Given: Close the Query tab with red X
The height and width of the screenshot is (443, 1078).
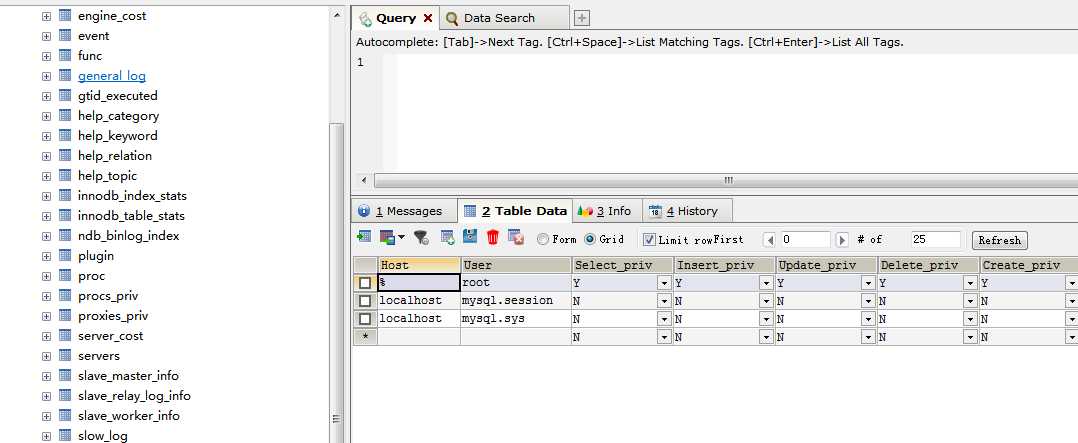Looking at the screenshot, I should 428,18.
